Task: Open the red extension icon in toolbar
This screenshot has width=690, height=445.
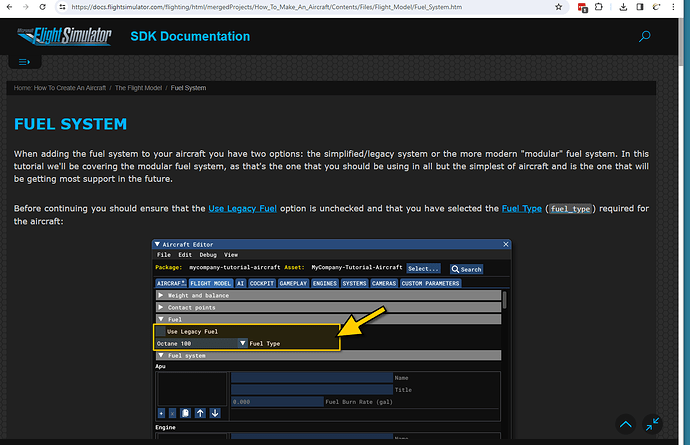Action: pyautogui.click(x=583, y=7)
